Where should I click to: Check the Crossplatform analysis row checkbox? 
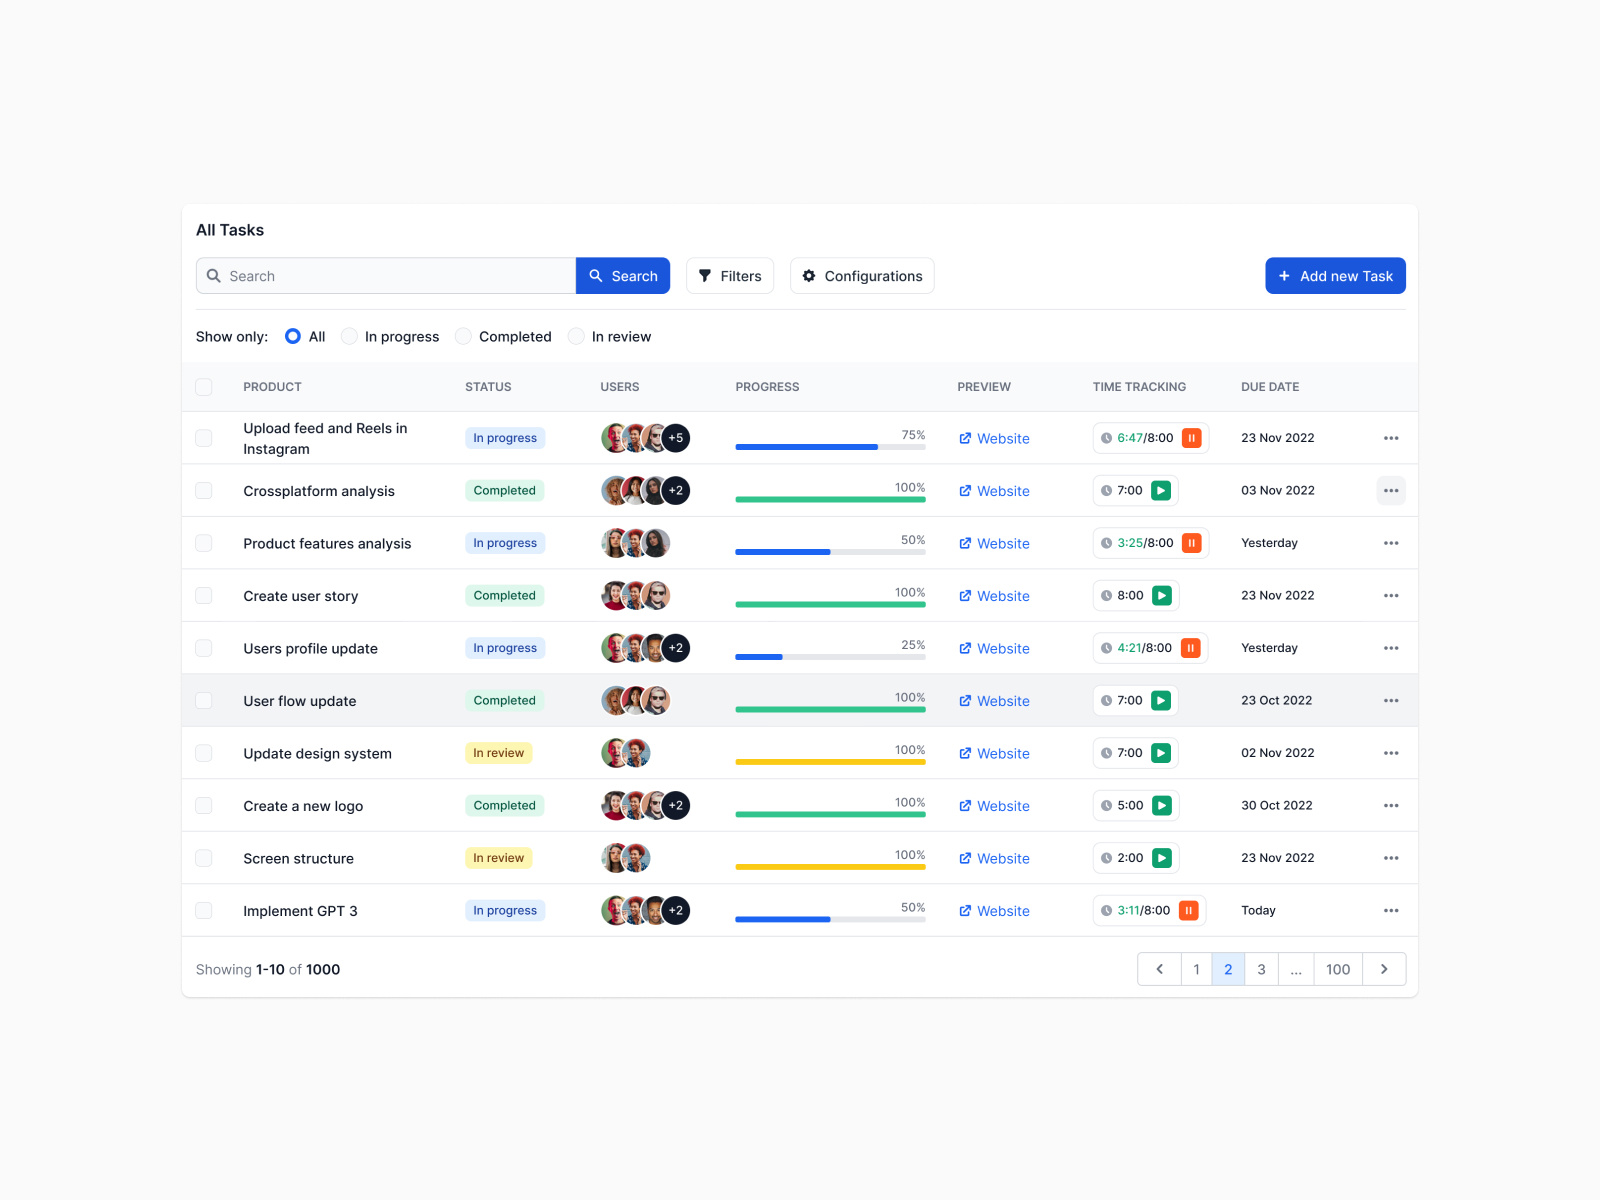pyautogui.click(x=204, y=491)
